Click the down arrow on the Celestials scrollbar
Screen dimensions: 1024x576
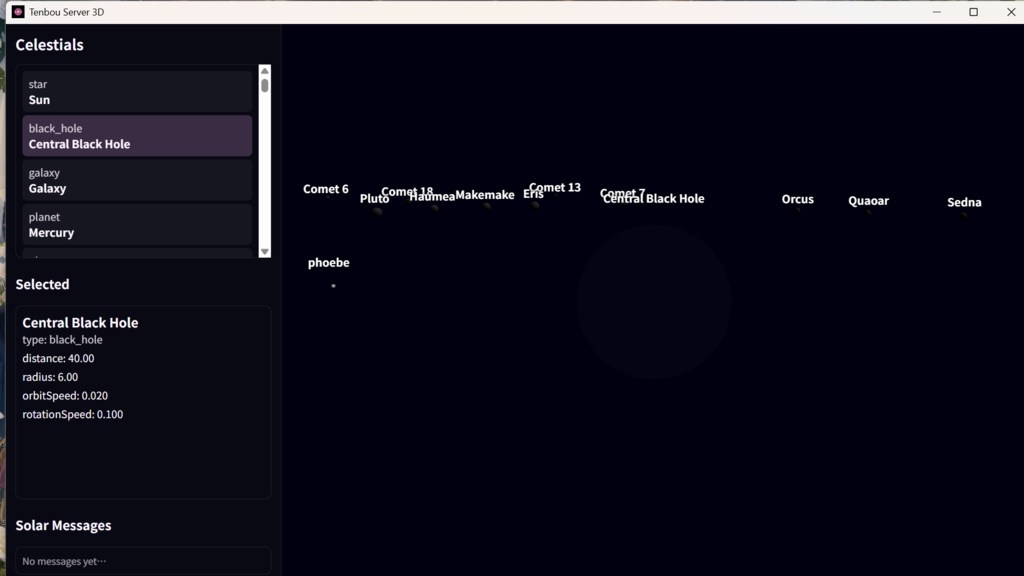264,249
